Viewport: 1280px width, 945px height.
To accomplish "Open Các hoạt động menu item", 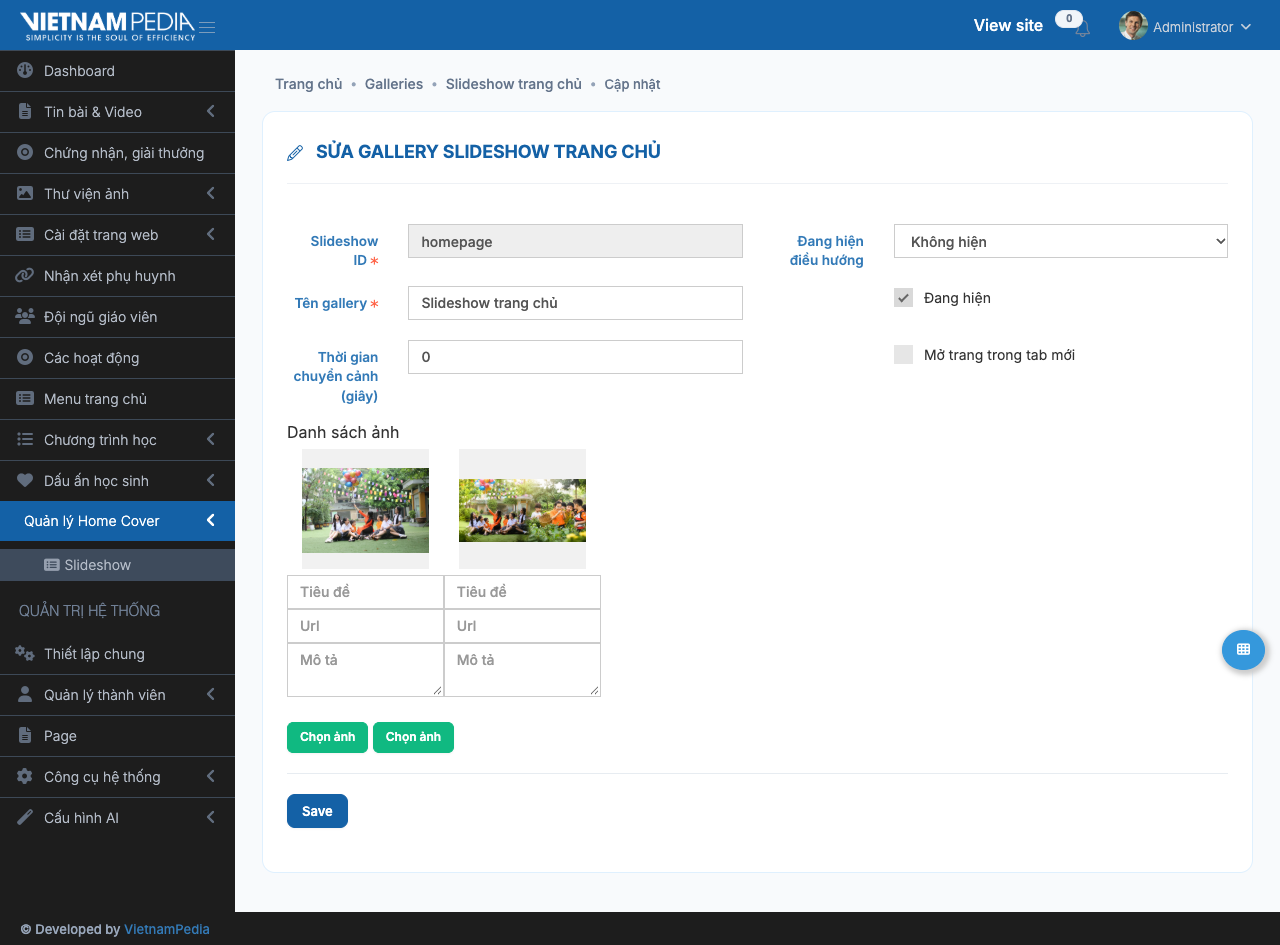I will click(117, 358).
